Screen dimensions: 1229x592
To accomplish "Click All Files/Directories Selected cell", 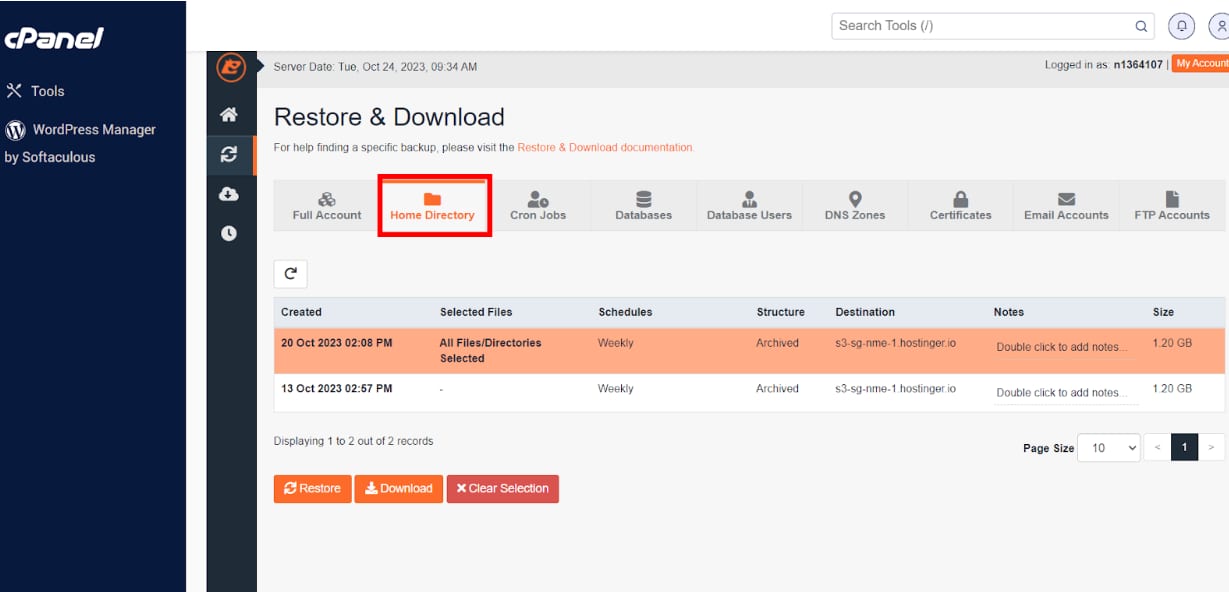I will [x=490, y=350].
